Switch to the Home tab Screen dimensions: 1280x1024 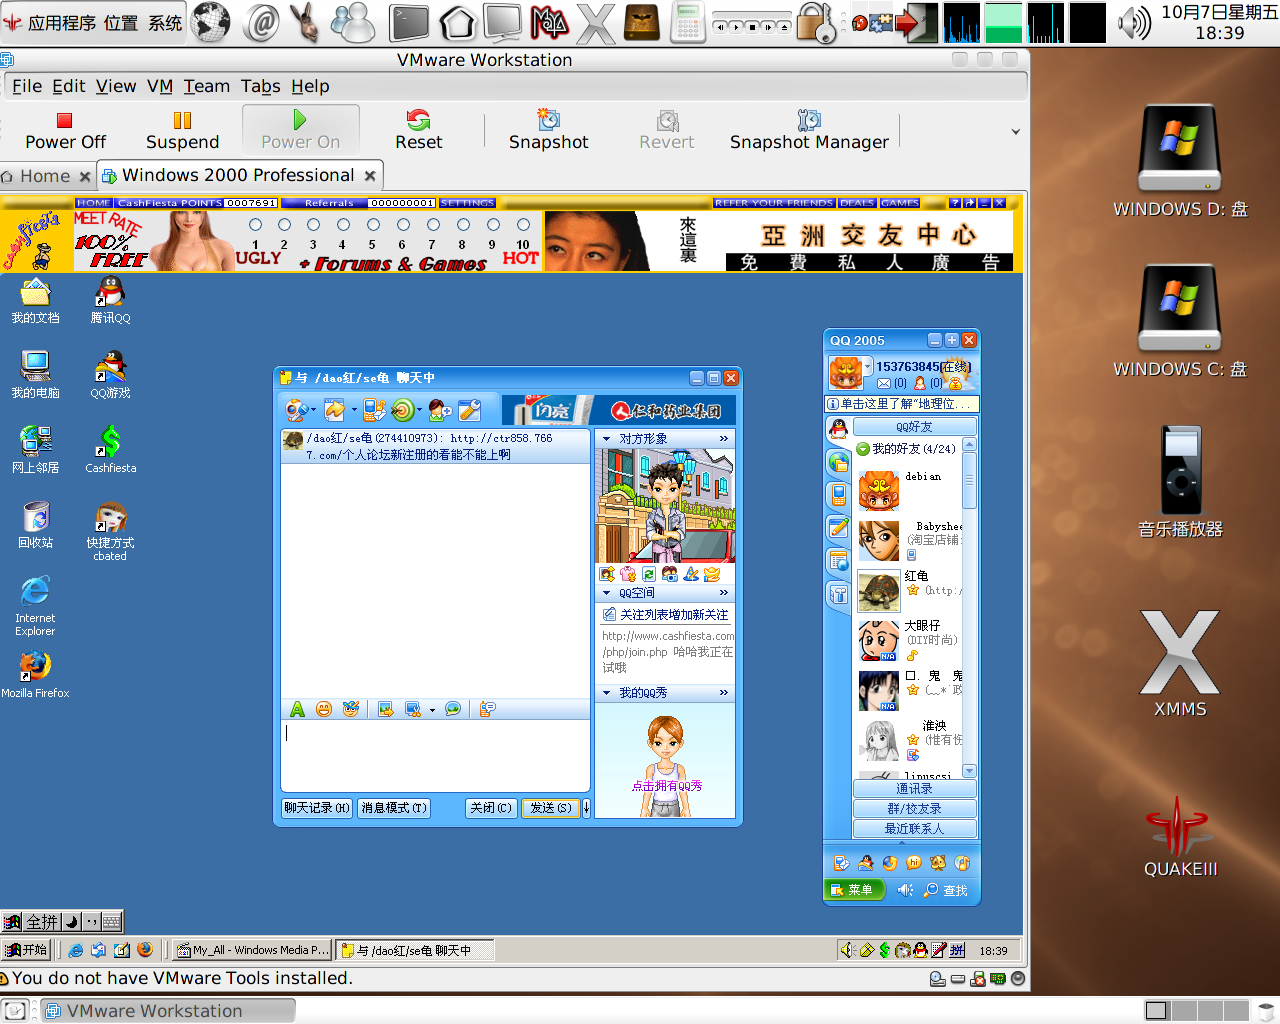click(45, 176)
